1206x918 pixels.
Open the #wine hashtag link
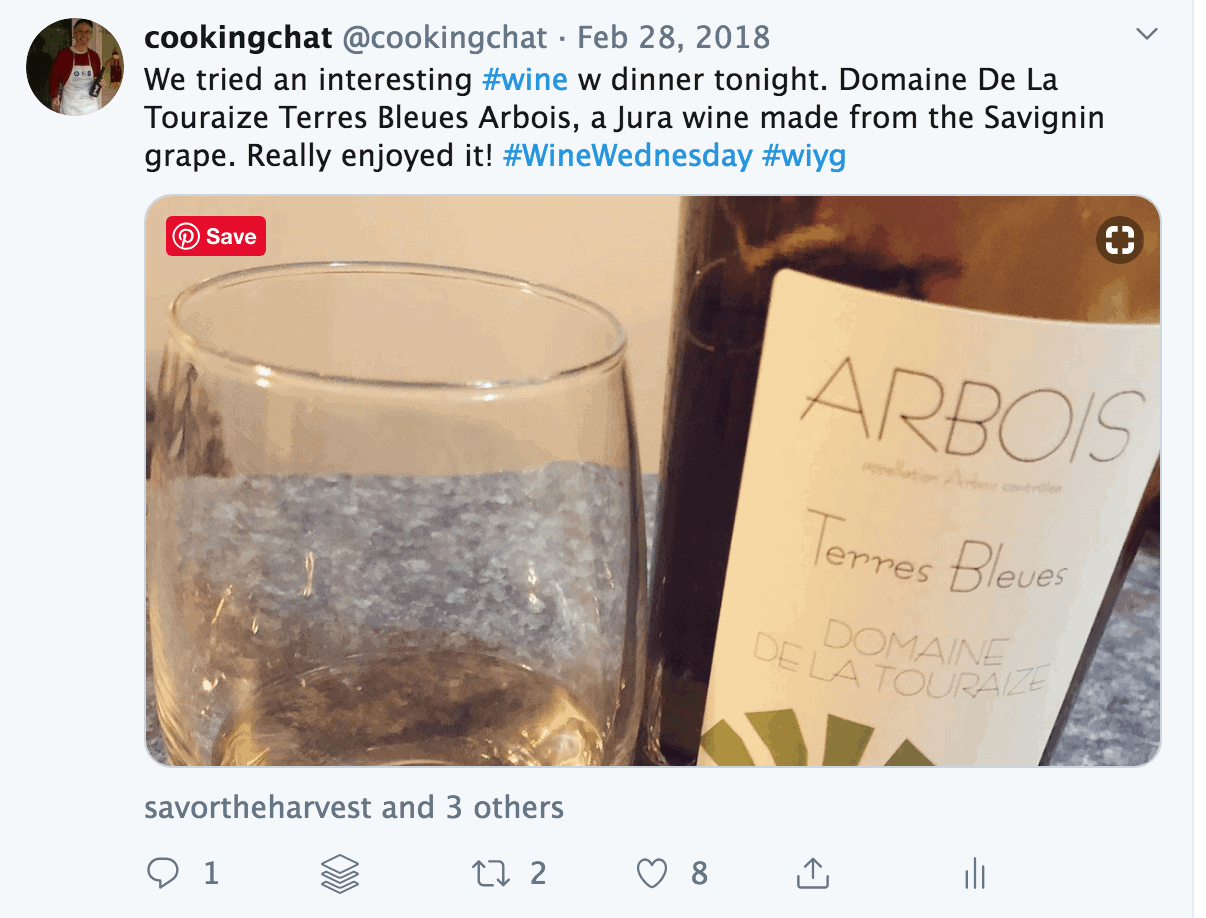[525, 79]
